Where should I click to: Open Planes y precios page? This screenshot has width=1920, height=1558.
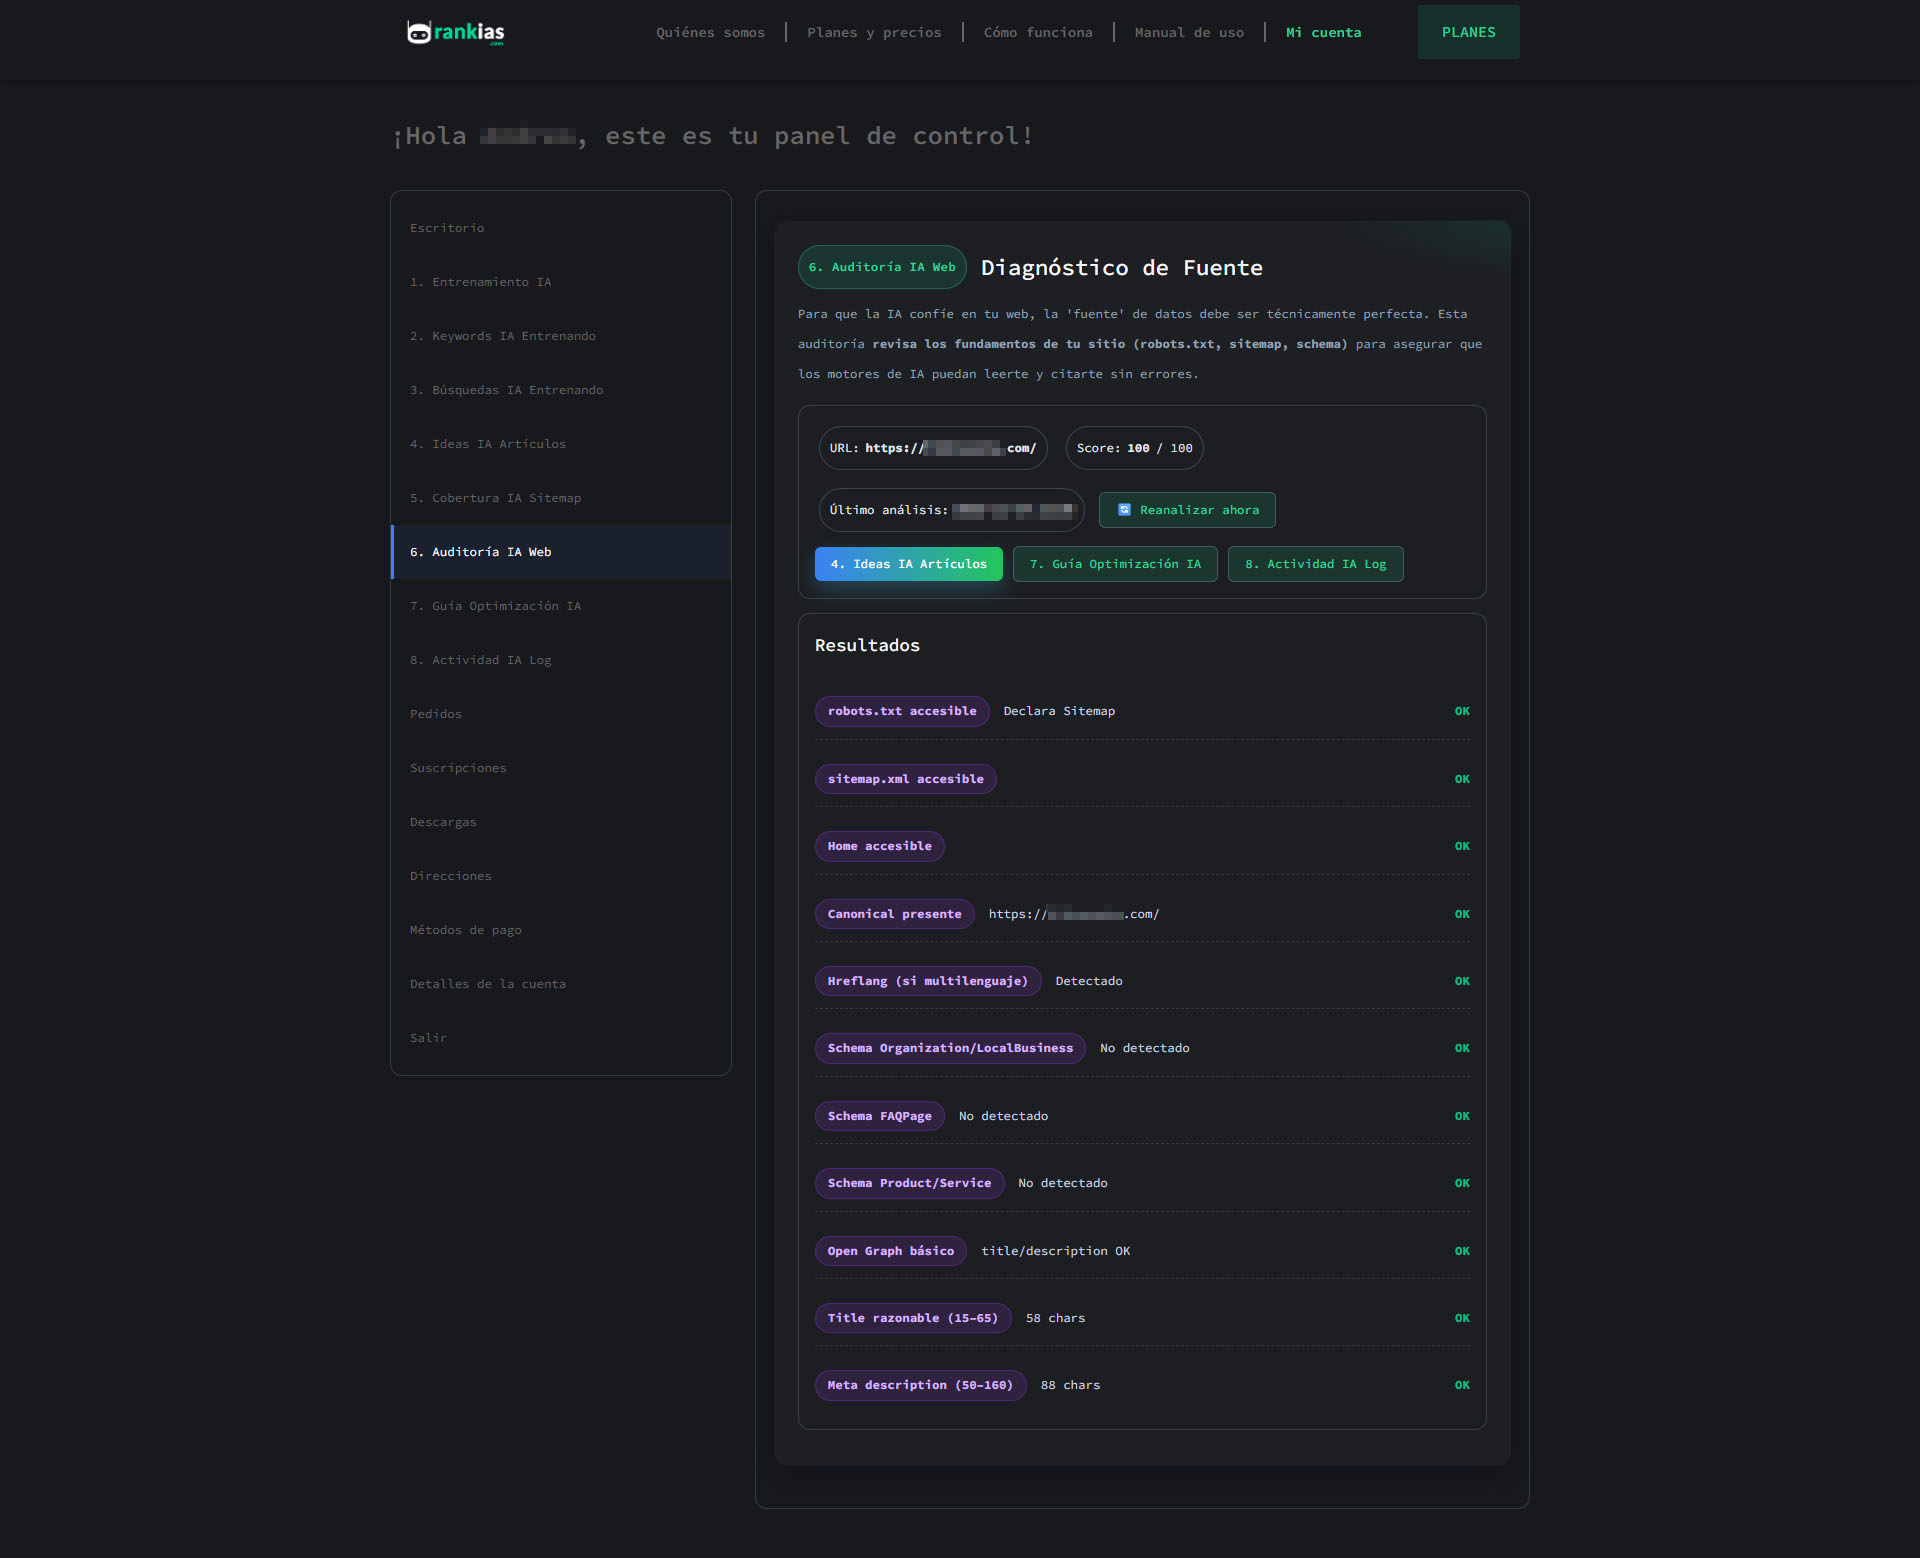(874, 33)
